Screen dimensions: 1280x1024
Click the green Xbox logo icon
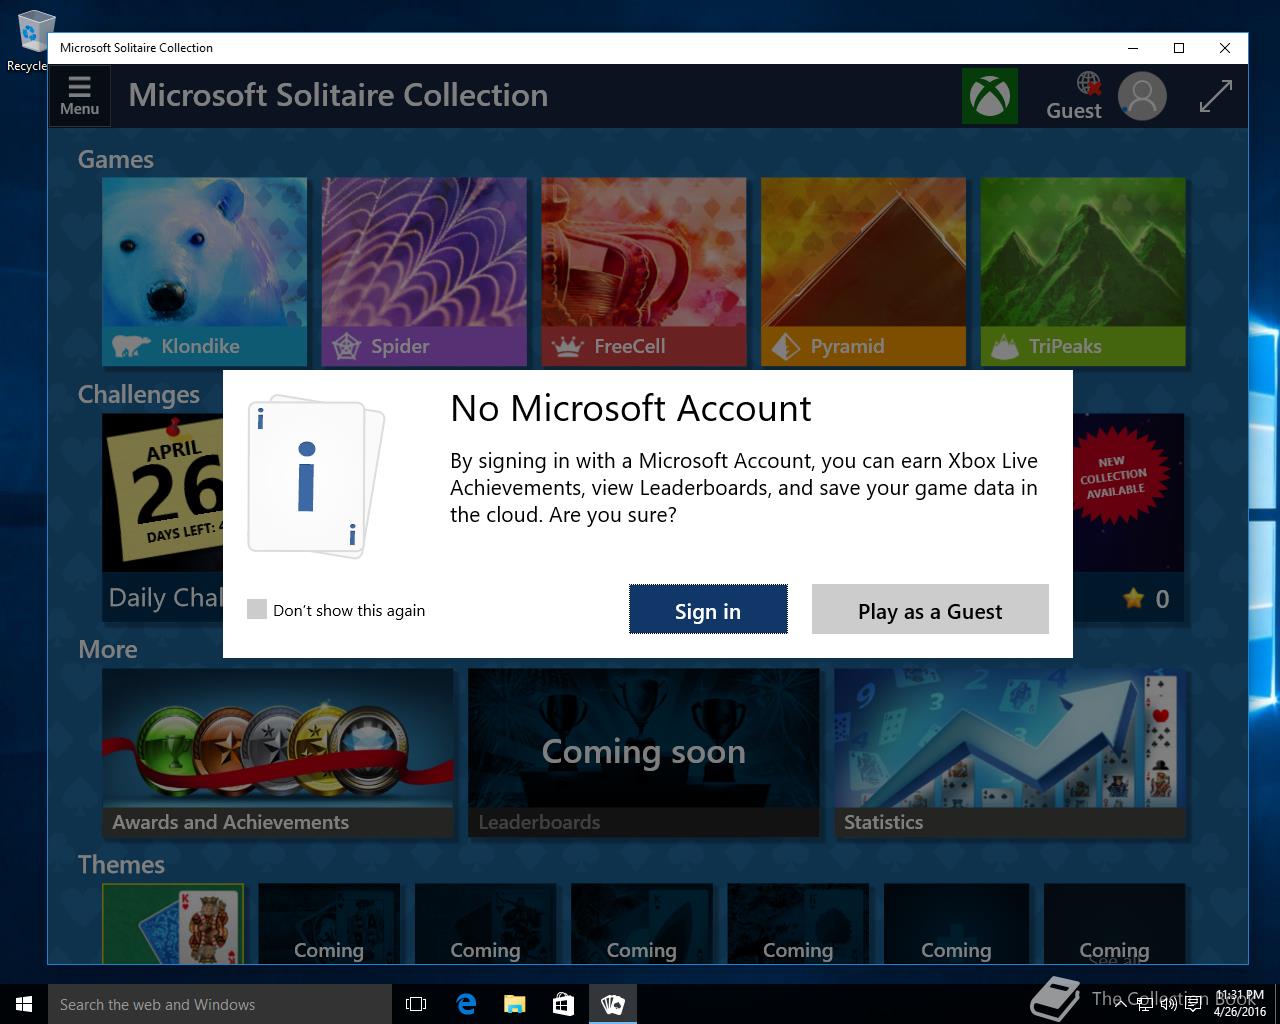coord(989,96)
